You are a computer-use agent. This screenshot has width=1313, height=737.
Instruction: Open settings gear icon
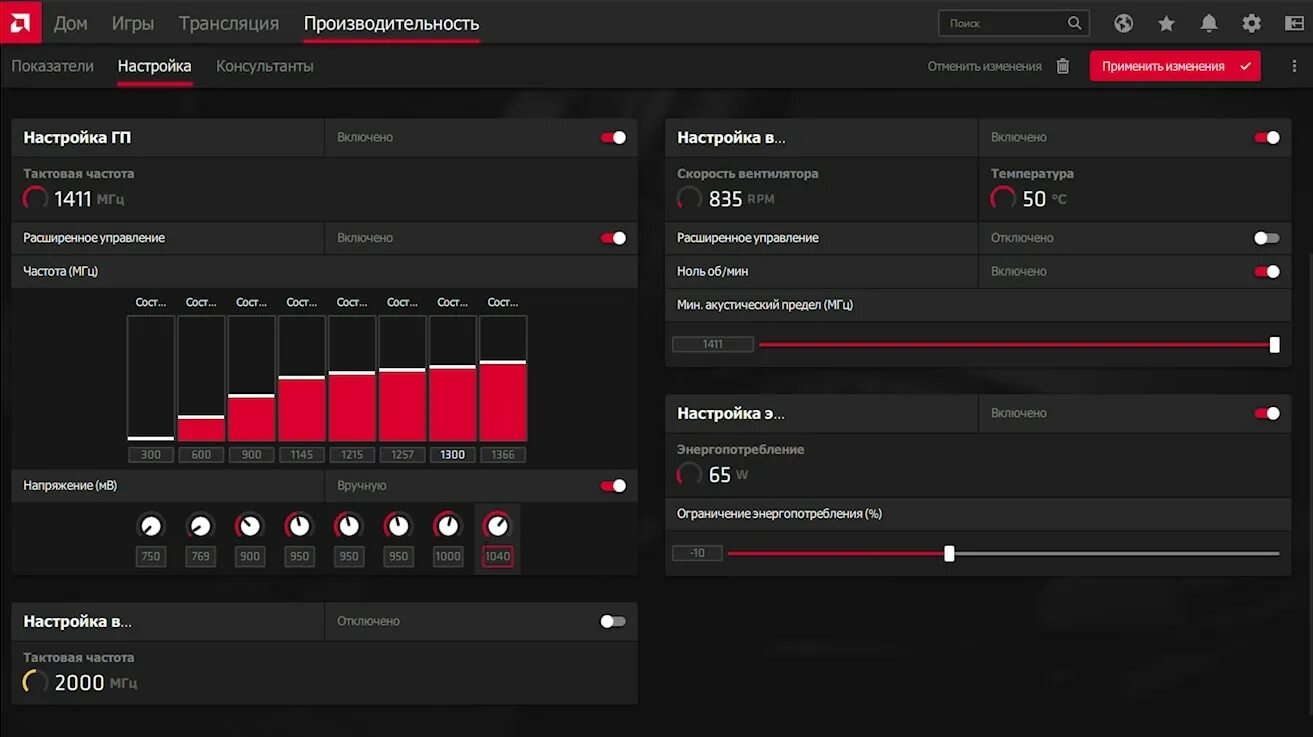click(x=1251, y=23)
